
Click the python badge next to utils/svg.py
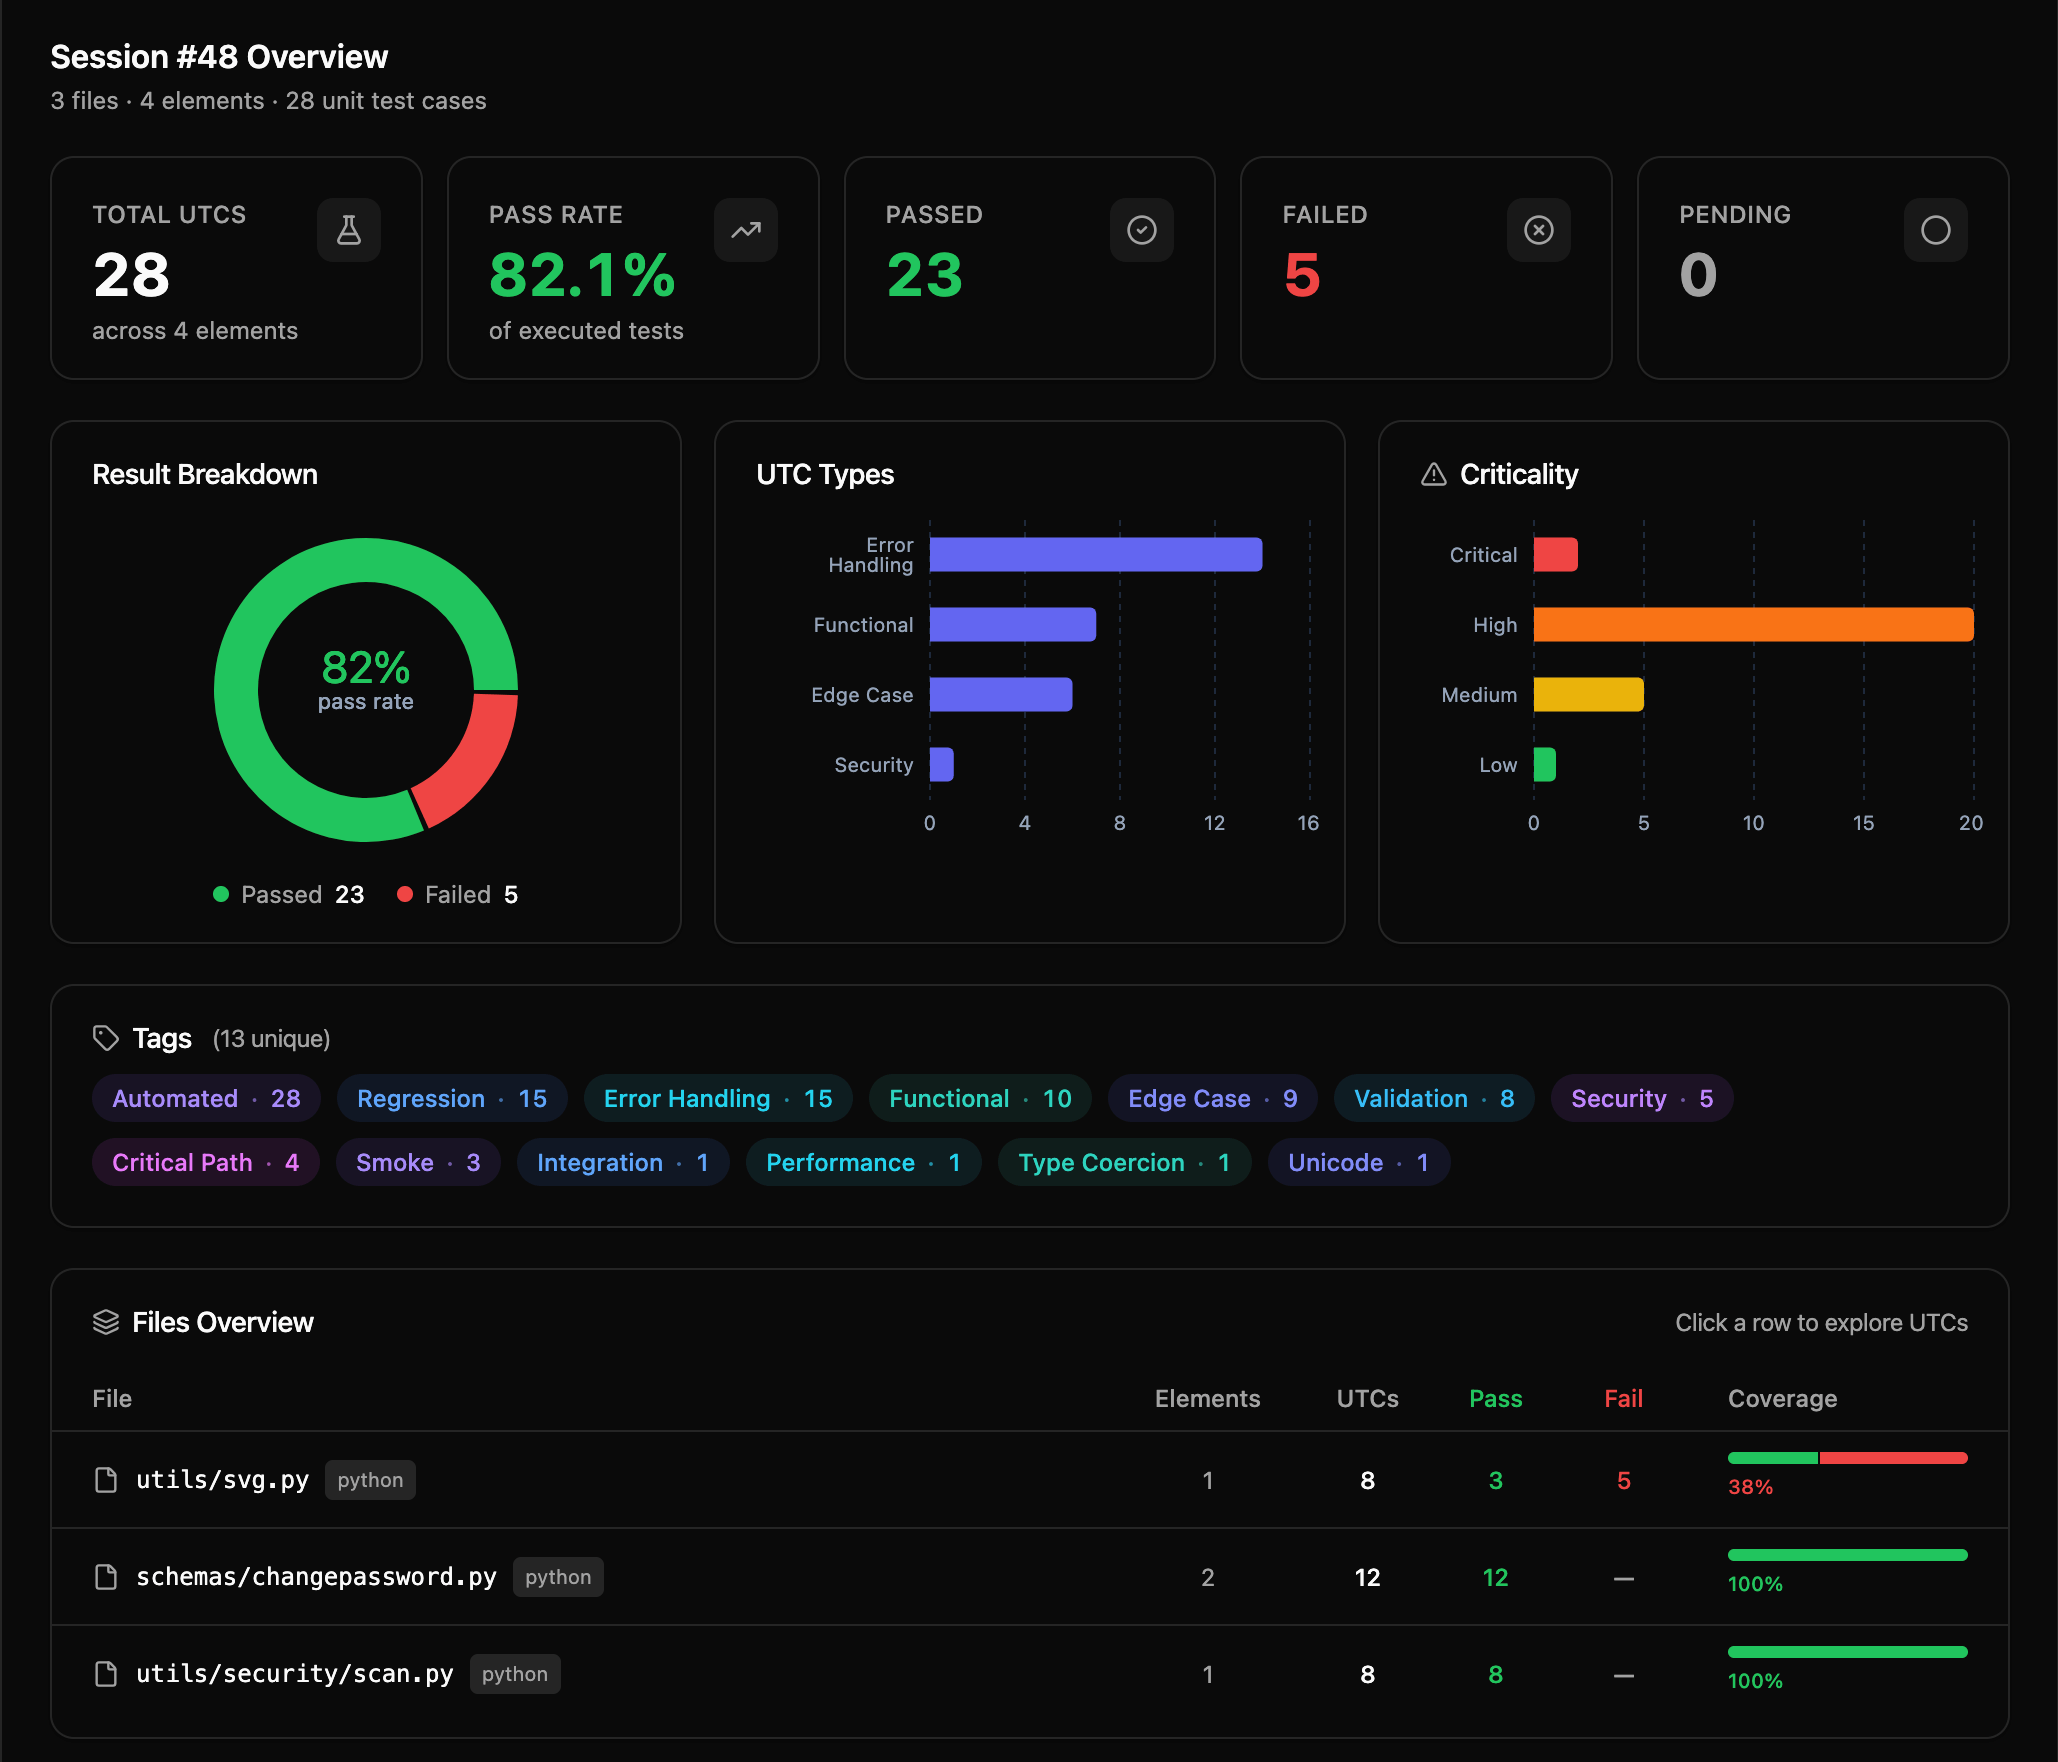tap(370, 1480)
